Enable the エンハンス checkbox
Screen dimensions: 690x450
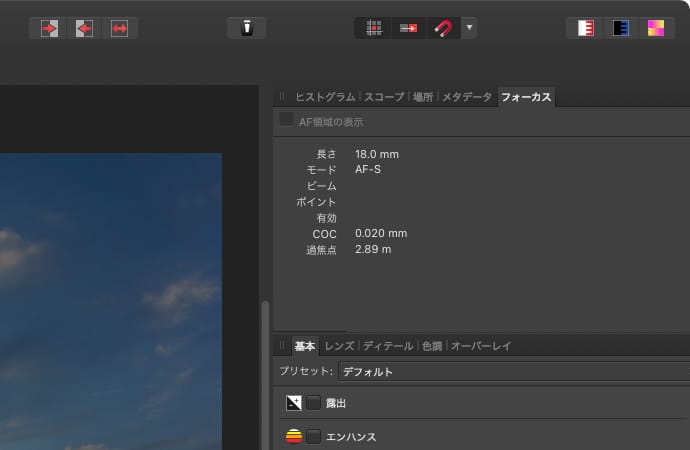pyautogui.click(x=314, y=437)
